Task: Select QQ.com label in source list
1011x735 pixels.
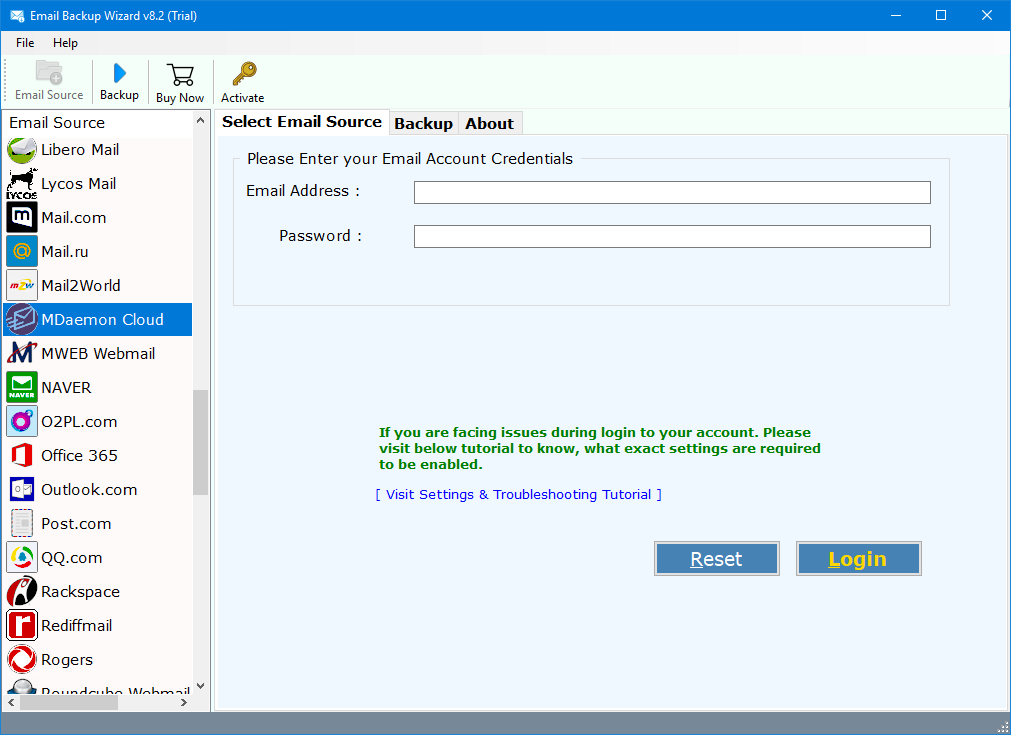Action: 72,558
